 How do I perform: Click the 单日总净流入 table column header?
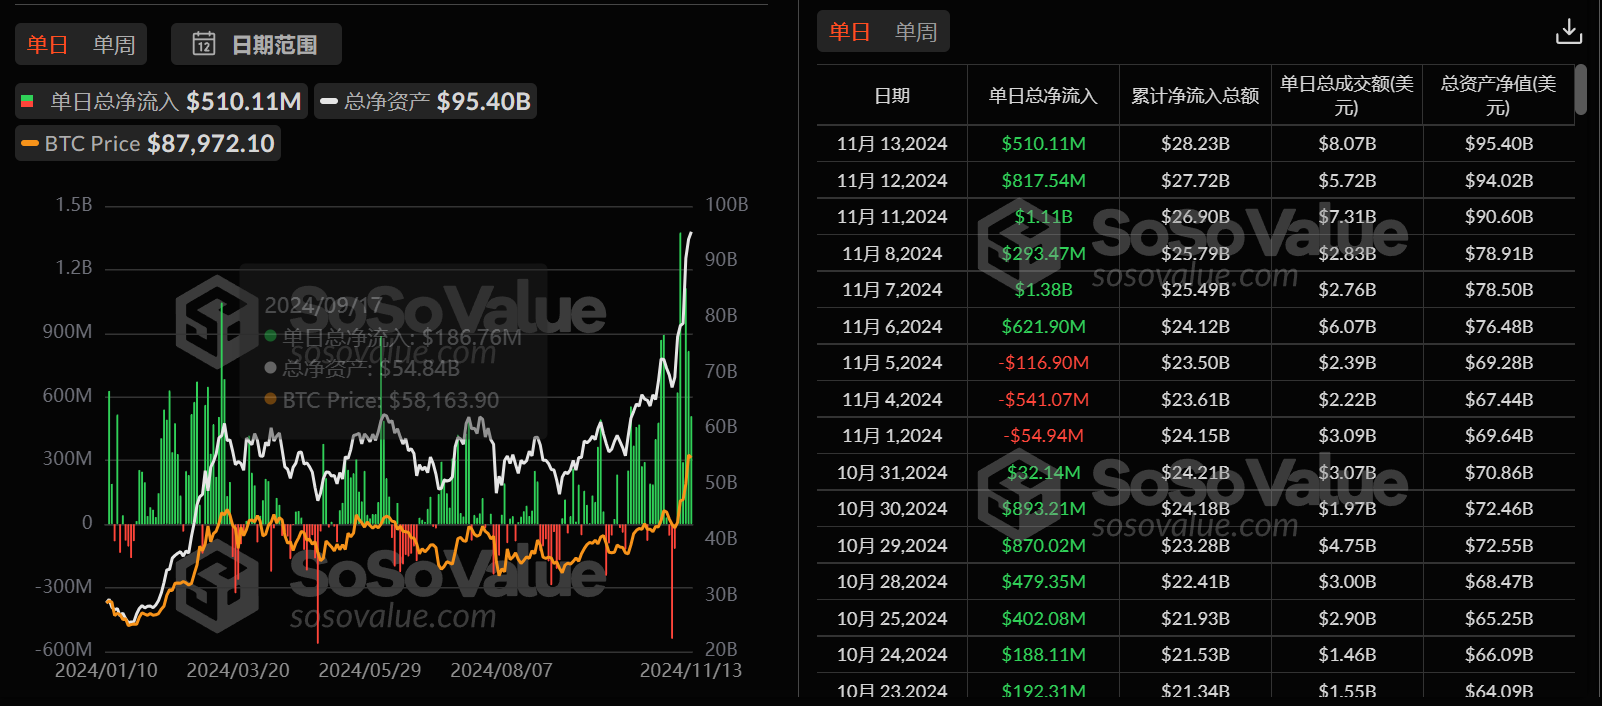click(x=1043, y=96)
